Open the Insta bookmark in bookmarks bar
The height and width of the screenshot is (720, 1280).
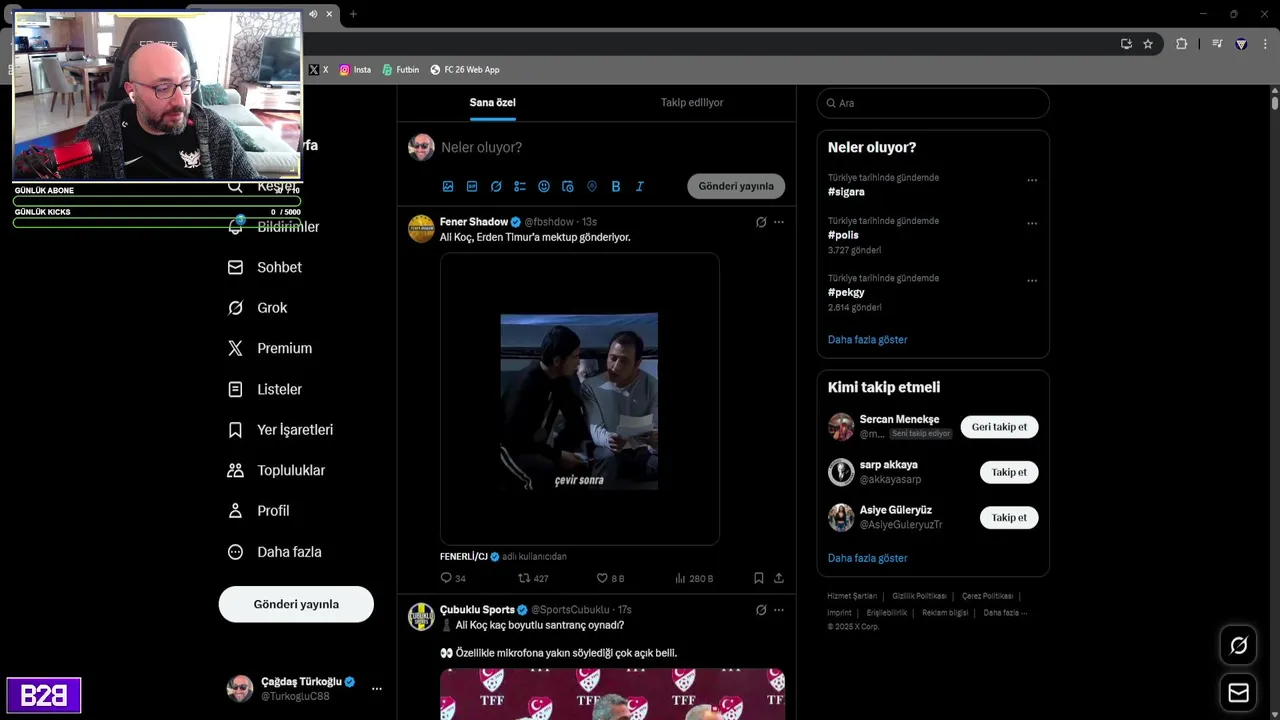pyautogui.click(x=355, y=70)
